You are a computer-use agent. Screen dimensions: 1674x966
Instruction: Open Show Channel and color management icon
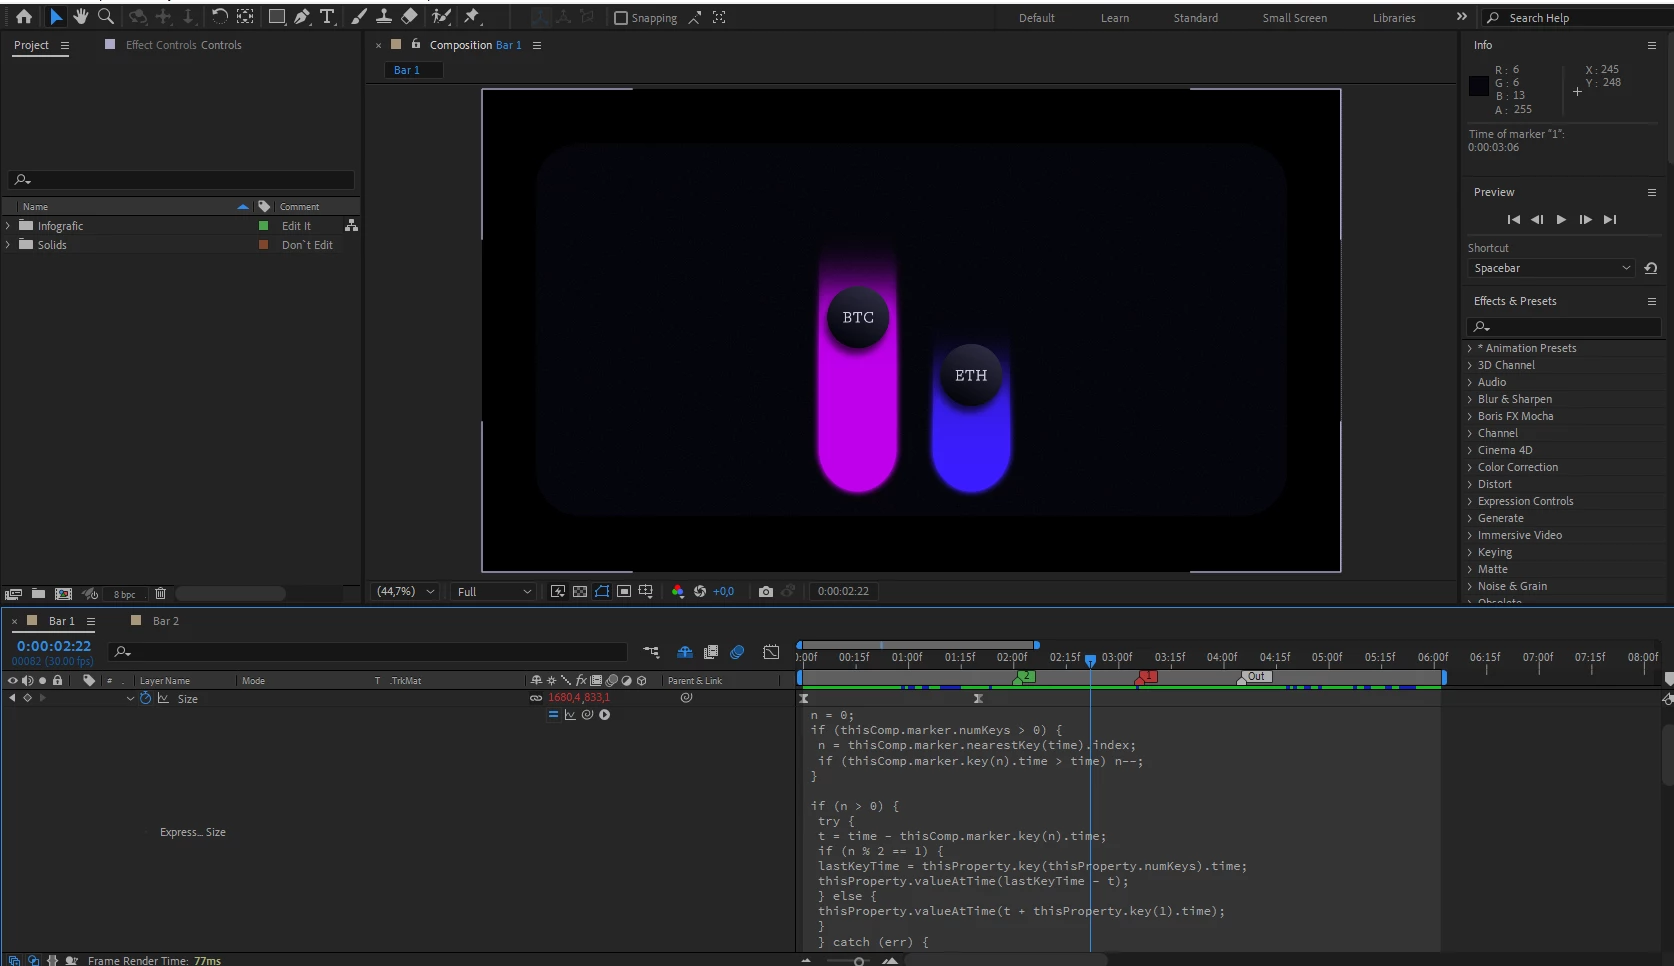point(678,592)
